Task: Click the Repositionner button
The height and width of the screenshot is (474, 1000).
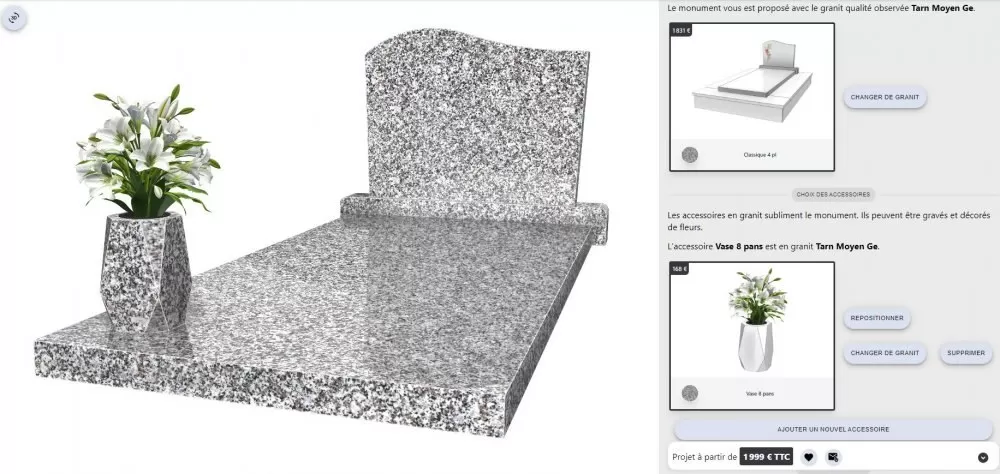Action: click(876, 318)
